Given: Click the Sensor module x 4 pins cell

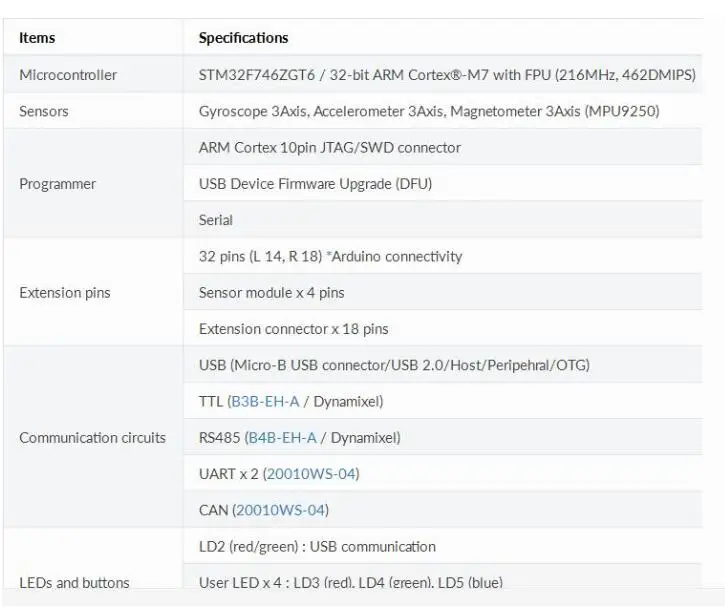Looking at the screenshot, I should click(x=443, y=292).
